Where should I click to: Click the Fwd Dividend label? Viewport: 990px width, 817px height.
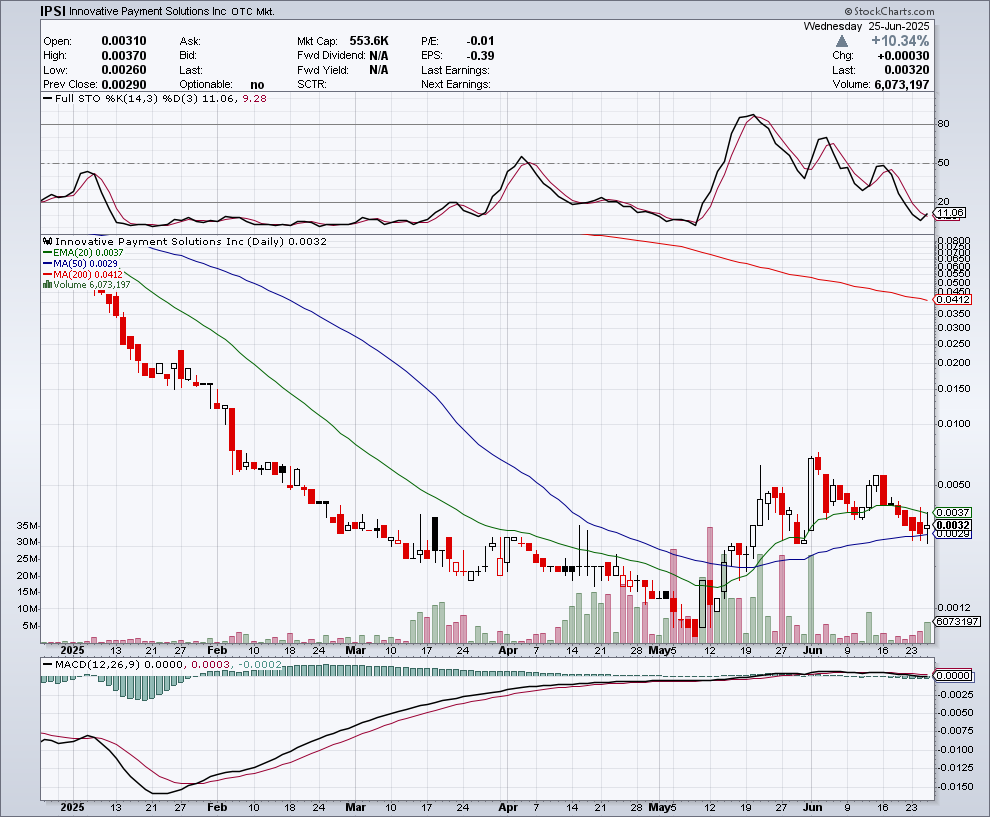tap(332, 56)
